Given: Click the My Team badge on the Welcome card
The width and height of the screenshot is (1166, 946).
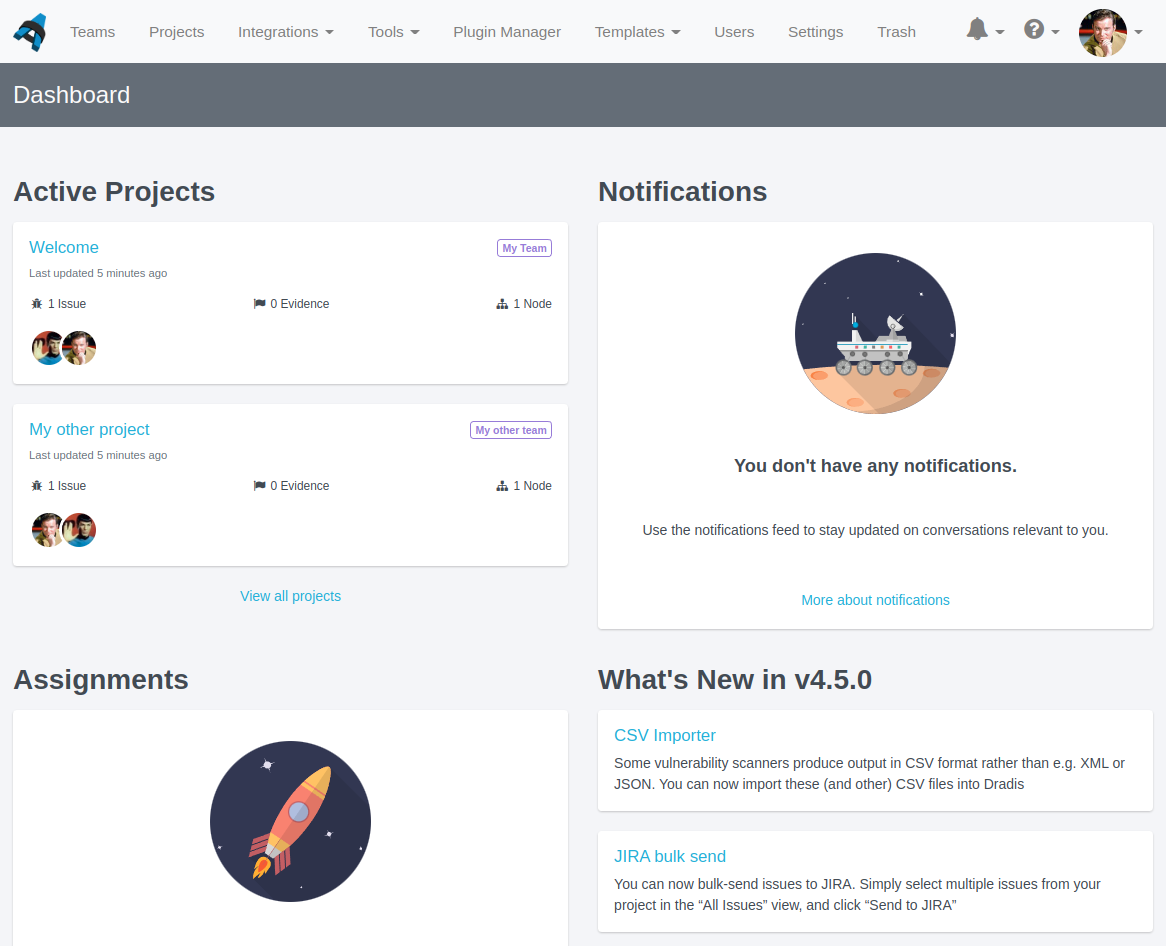Looking at the screenshot, I should pyautogui.click(x=524, y=247).
